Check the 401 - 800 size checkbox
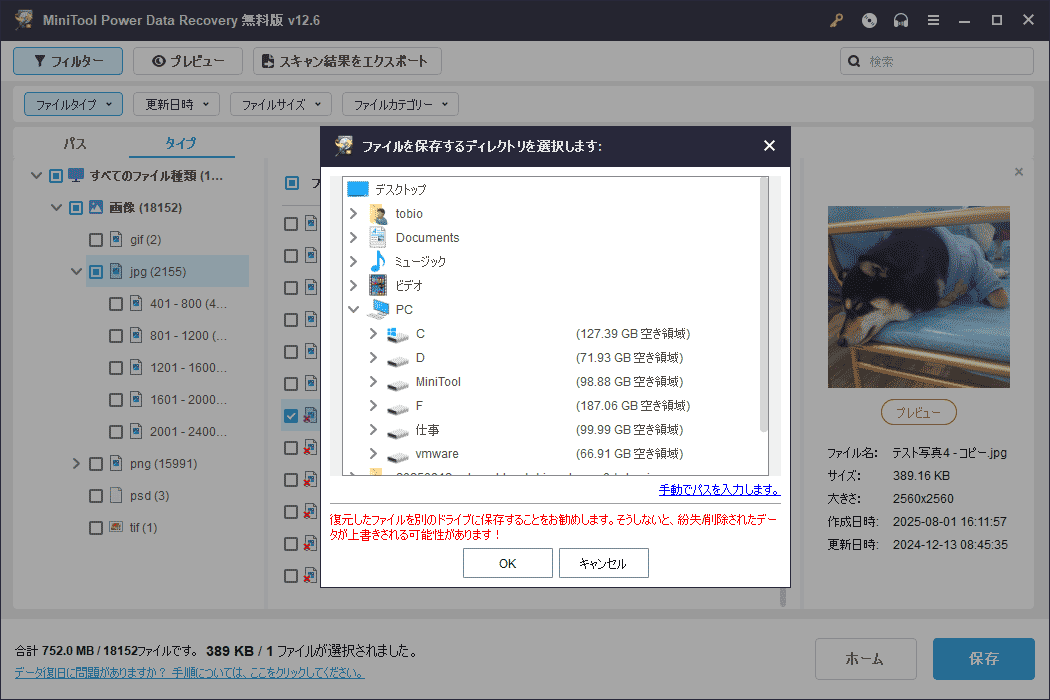This screenshot has width=1050, height=700. coord(116,304)
